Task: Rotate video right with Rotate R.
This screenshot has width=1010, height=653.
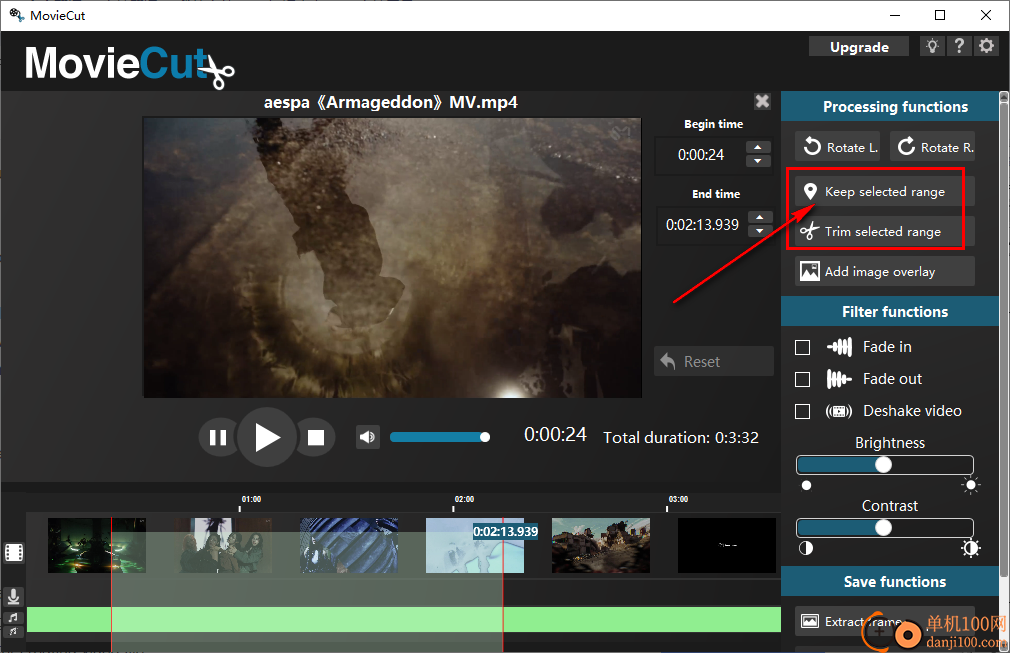Action: pyautogui.click(x=932, y=147)
